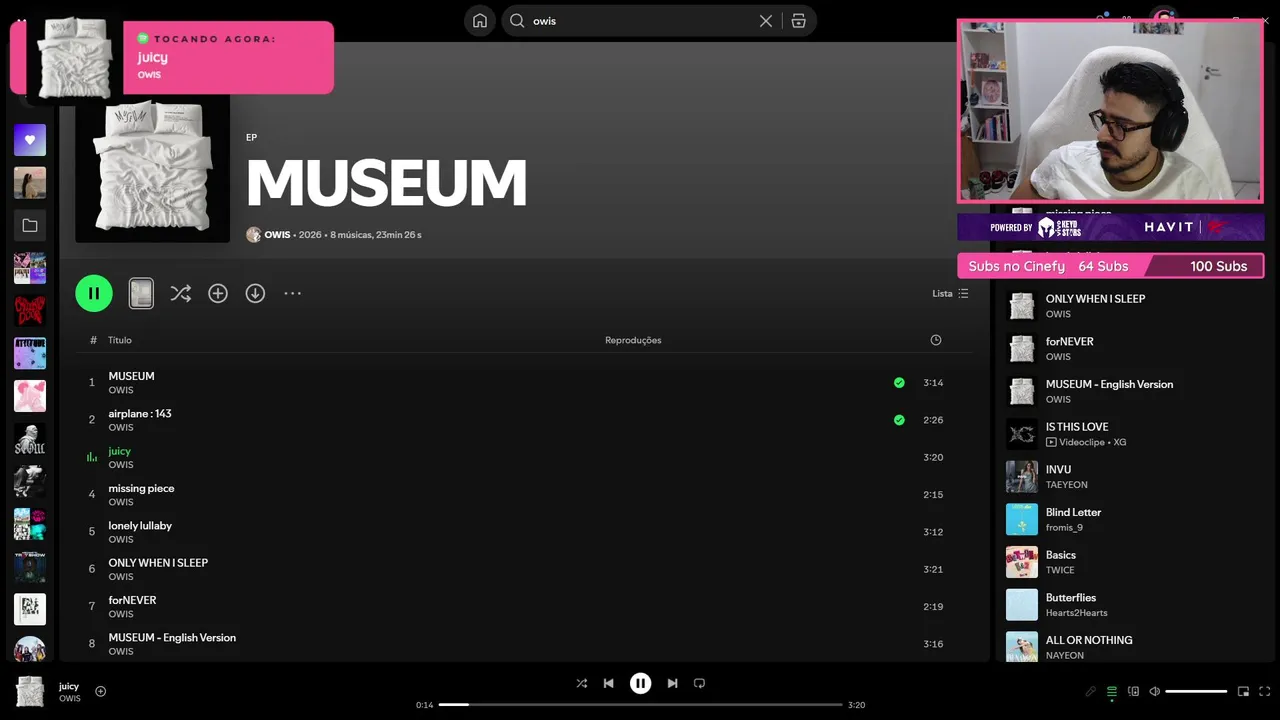Viewport: 1280px width, 720px height.
Task: Clear the 'owis' search text
Action: tap(766, 21)
